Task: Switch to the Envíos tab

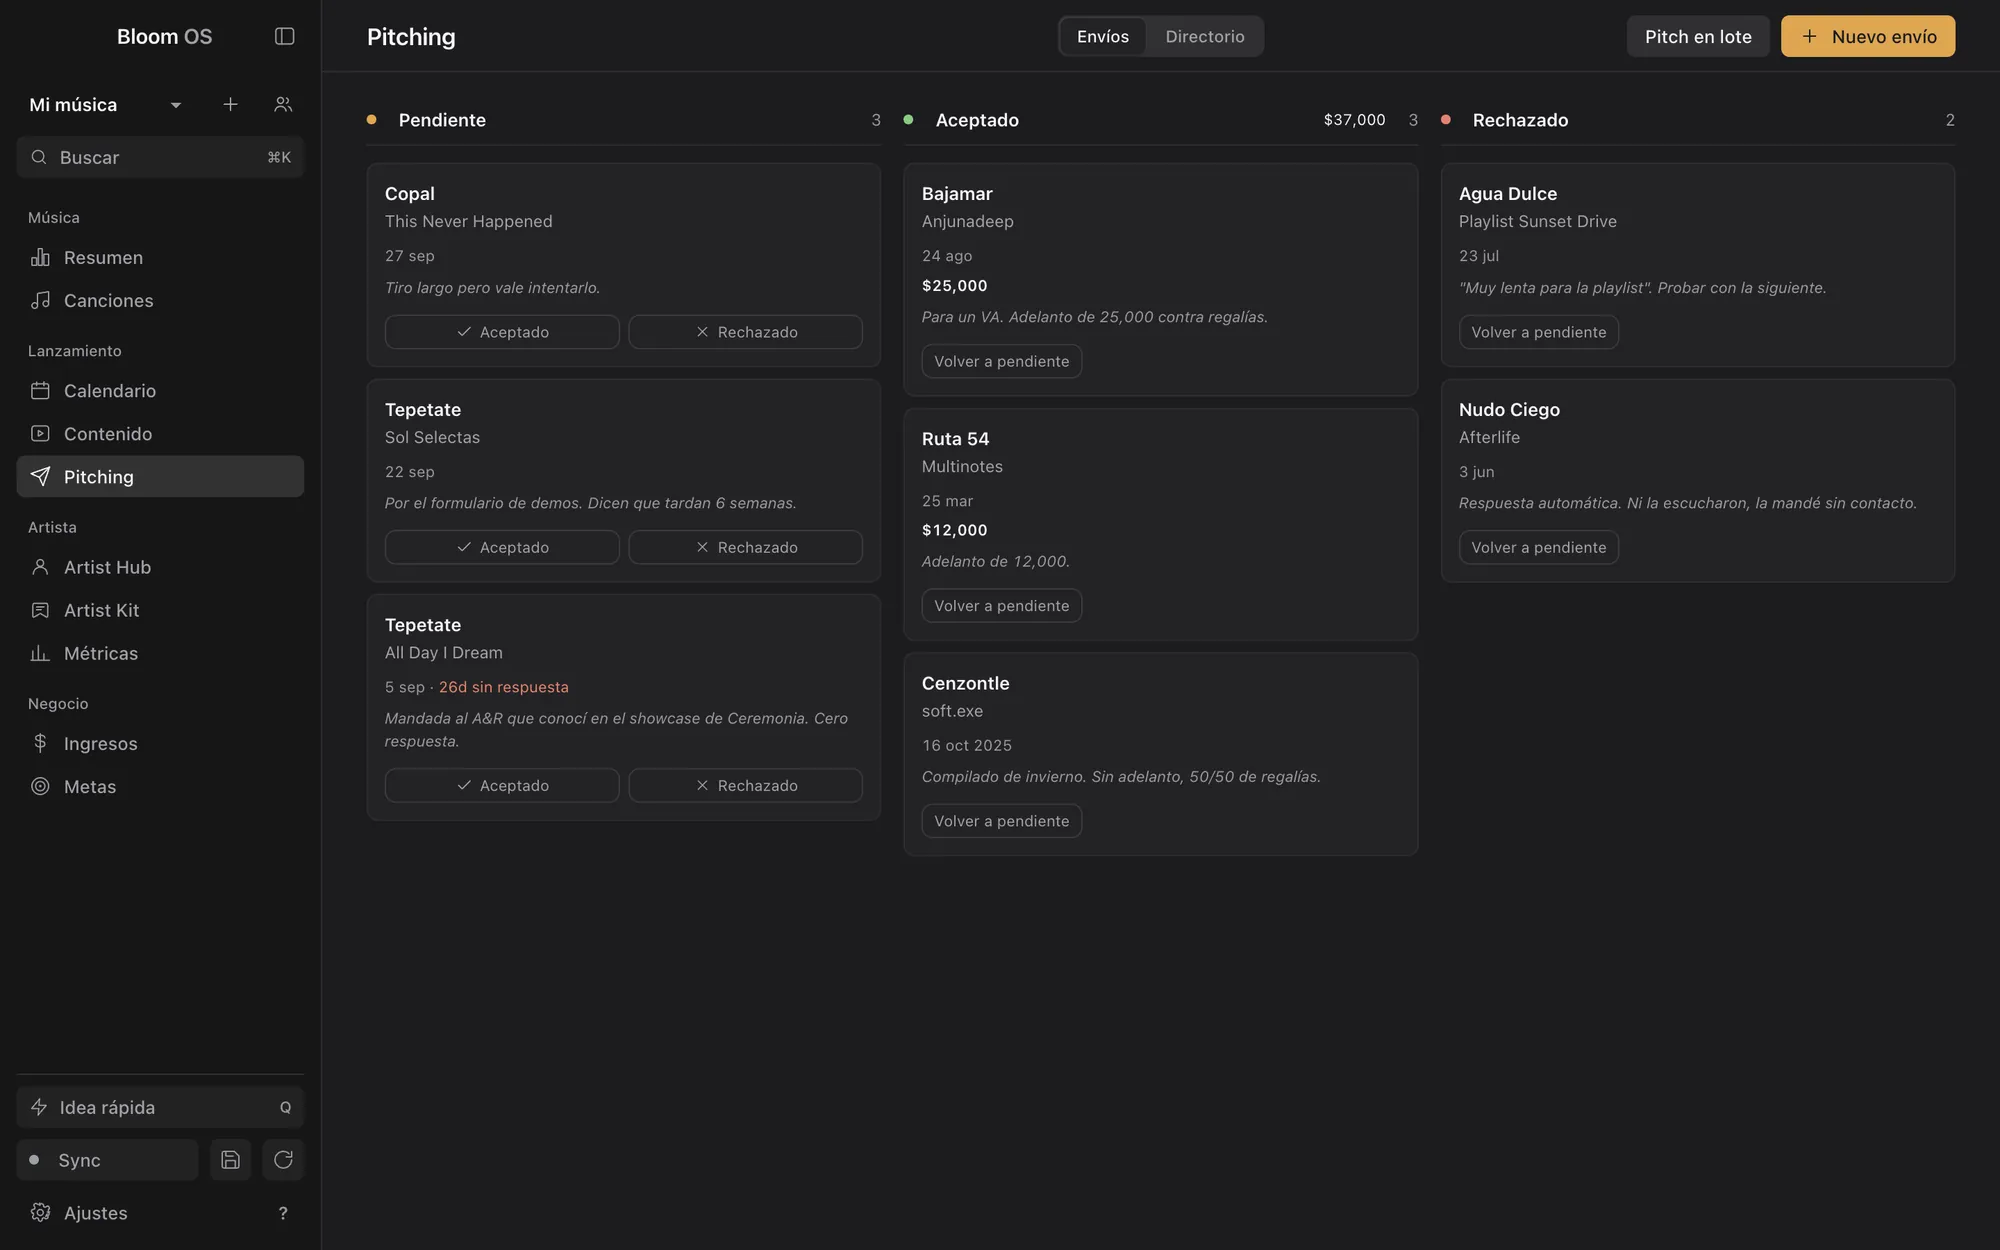Action: point(1103,36)
